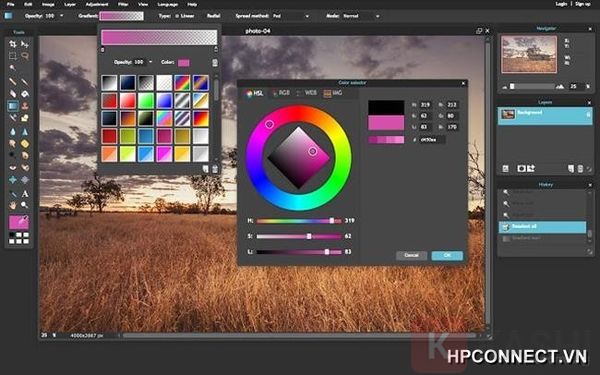Open the File menu
The image size is (600, 375).
(x=10, y=4)
